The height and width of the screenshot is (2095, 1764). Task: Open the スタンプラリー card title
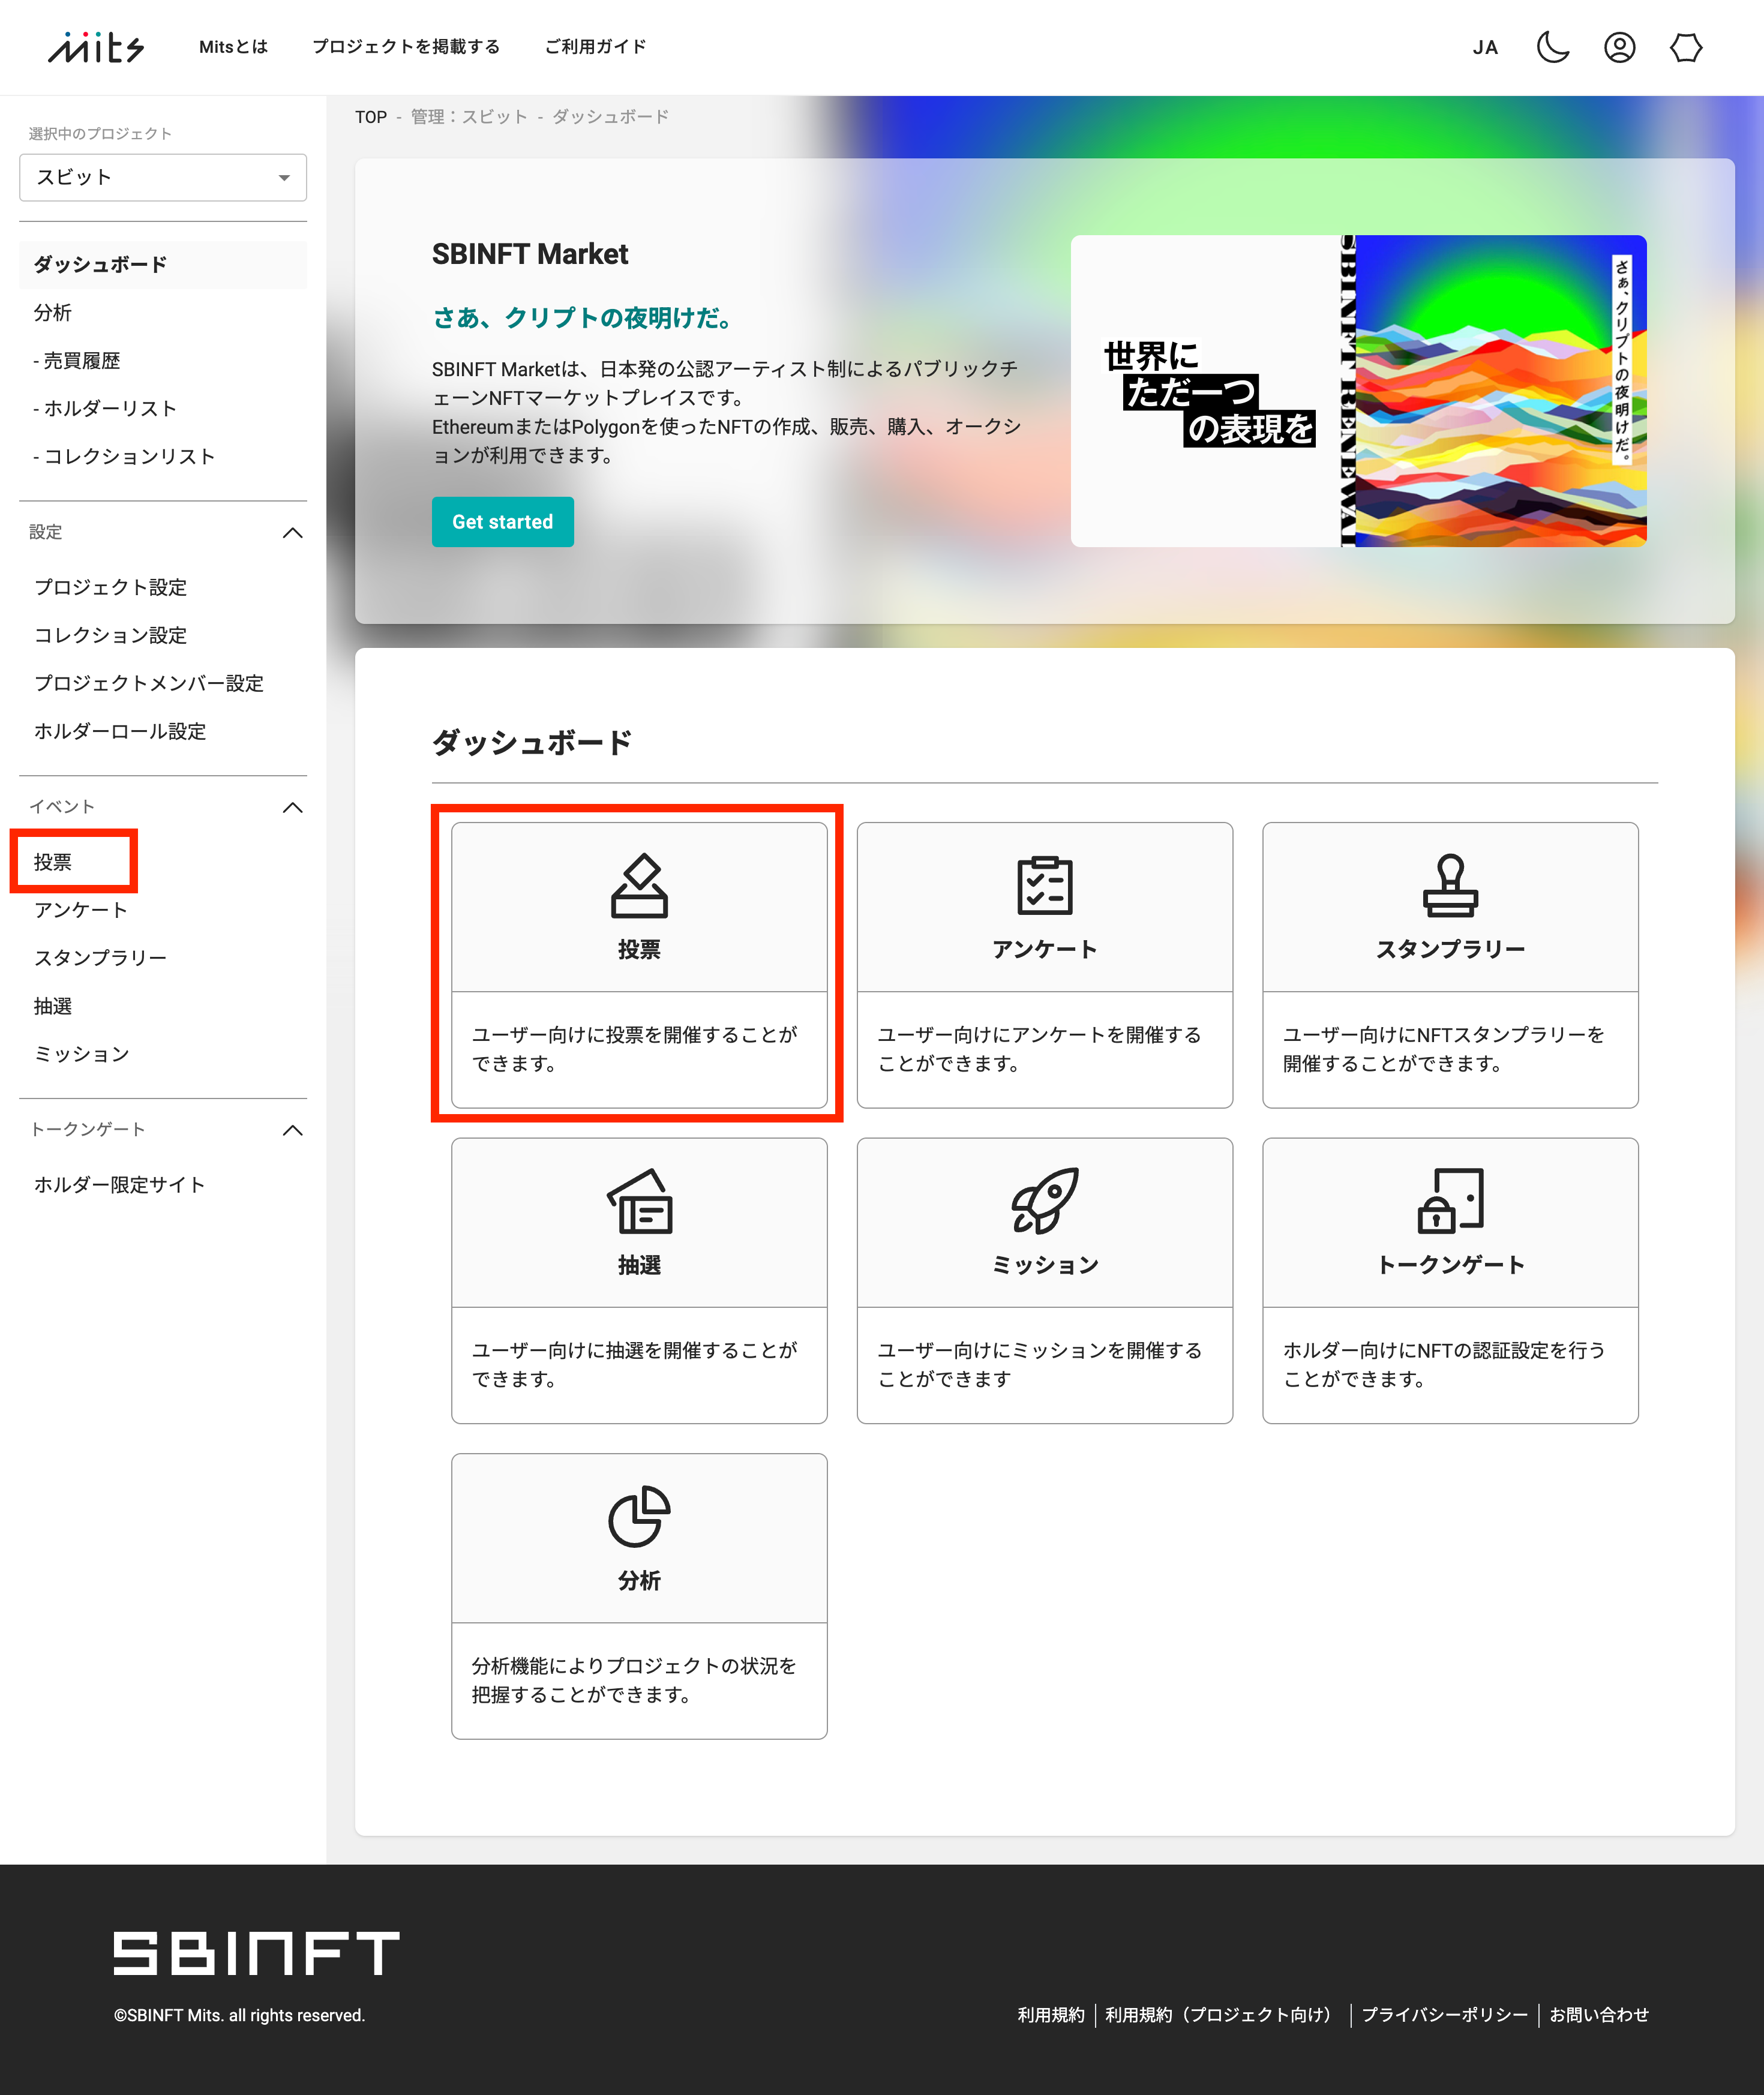1450,949
